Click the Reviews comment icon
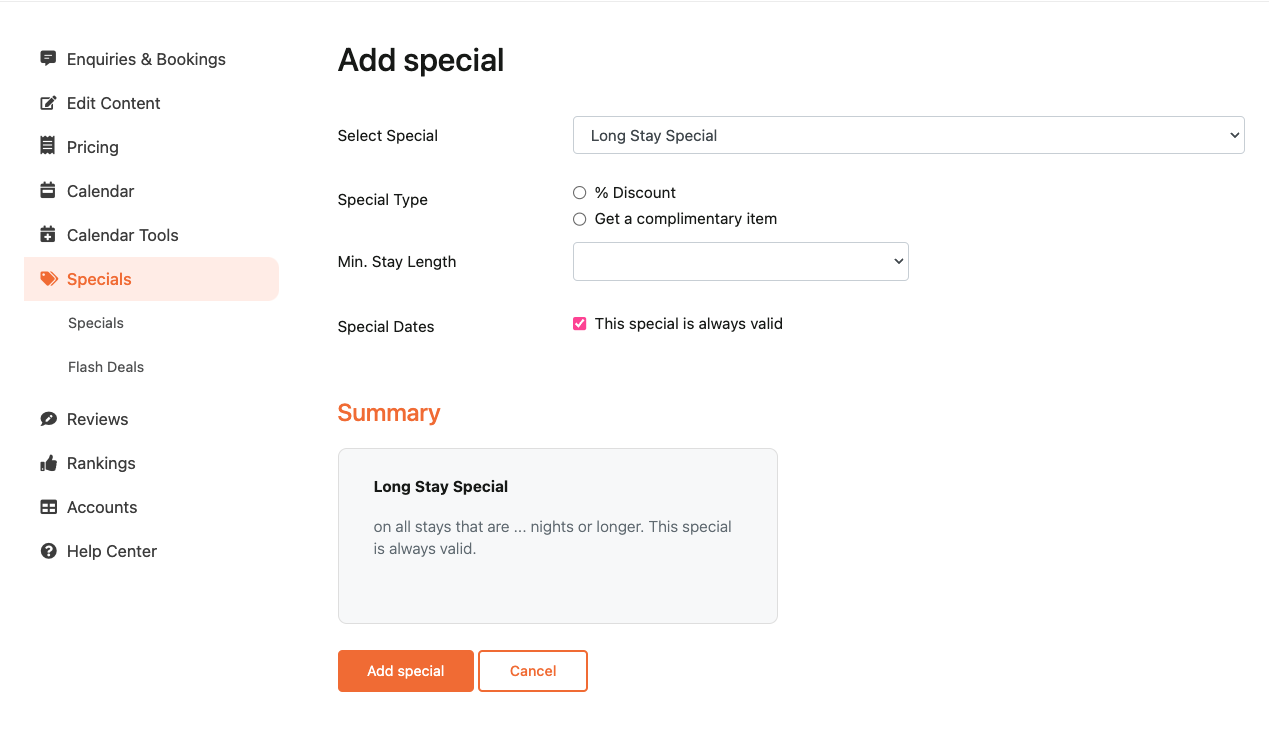This screenshot has height=739, width=1269. (x=48, y=419)
